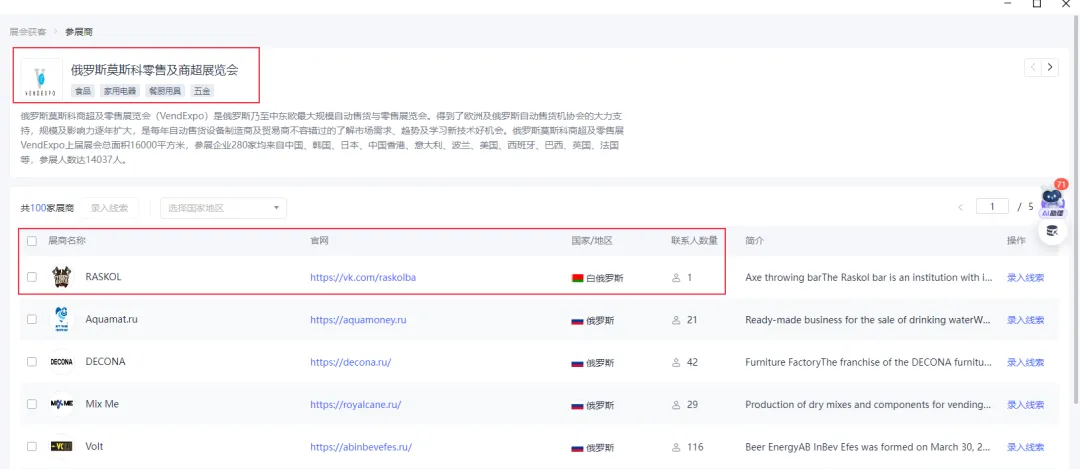Image resolution: width=1080 pixels, height=469 pixels.
Task: Click the 展商名称 column header
Action: (x=67, y=241)
